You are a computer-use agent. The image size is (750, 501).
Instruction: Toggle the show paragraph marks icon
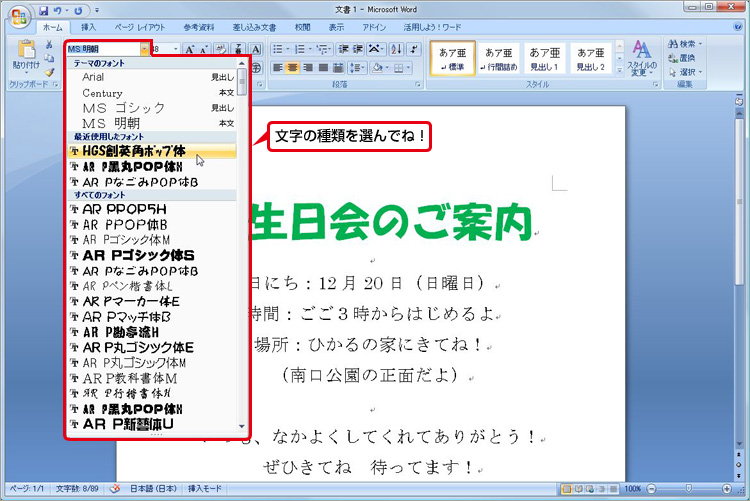pos(414,49)
